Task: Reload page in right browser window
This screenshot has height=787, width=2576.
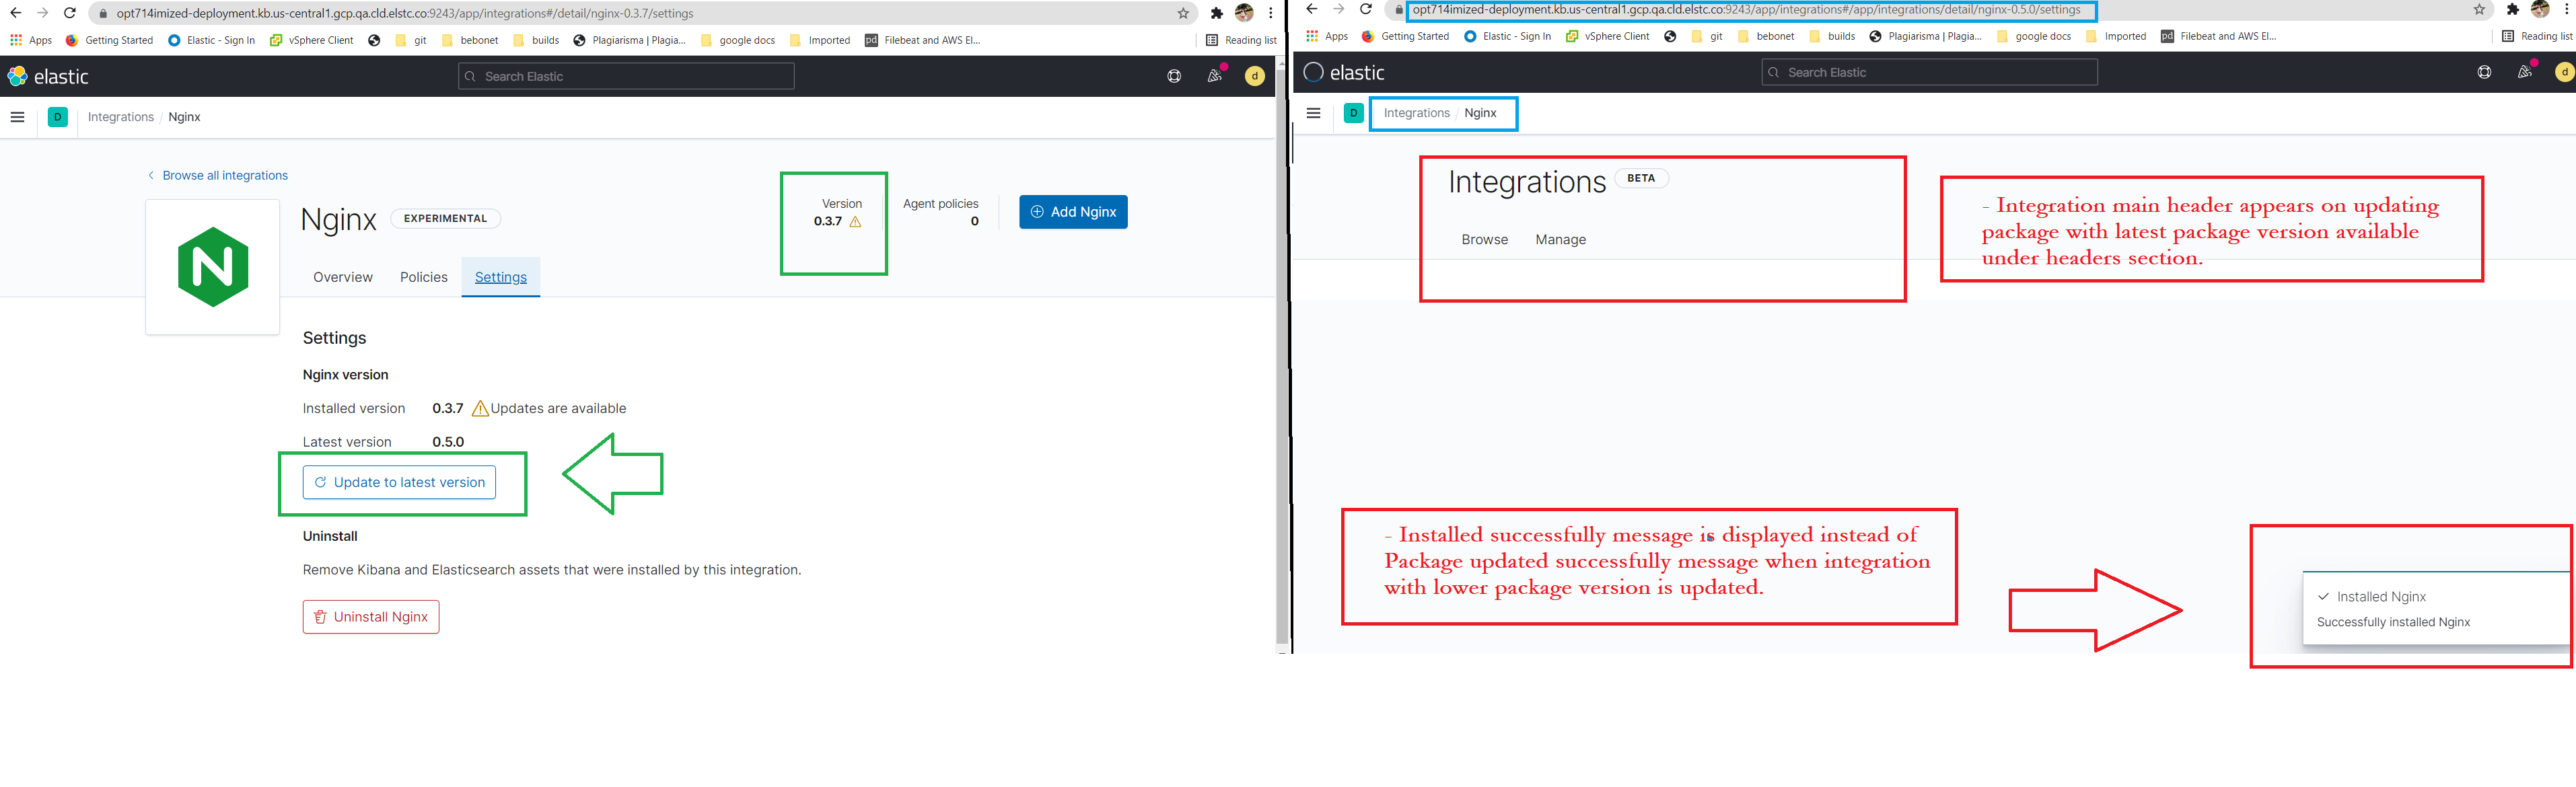Action: (1365, 9)
